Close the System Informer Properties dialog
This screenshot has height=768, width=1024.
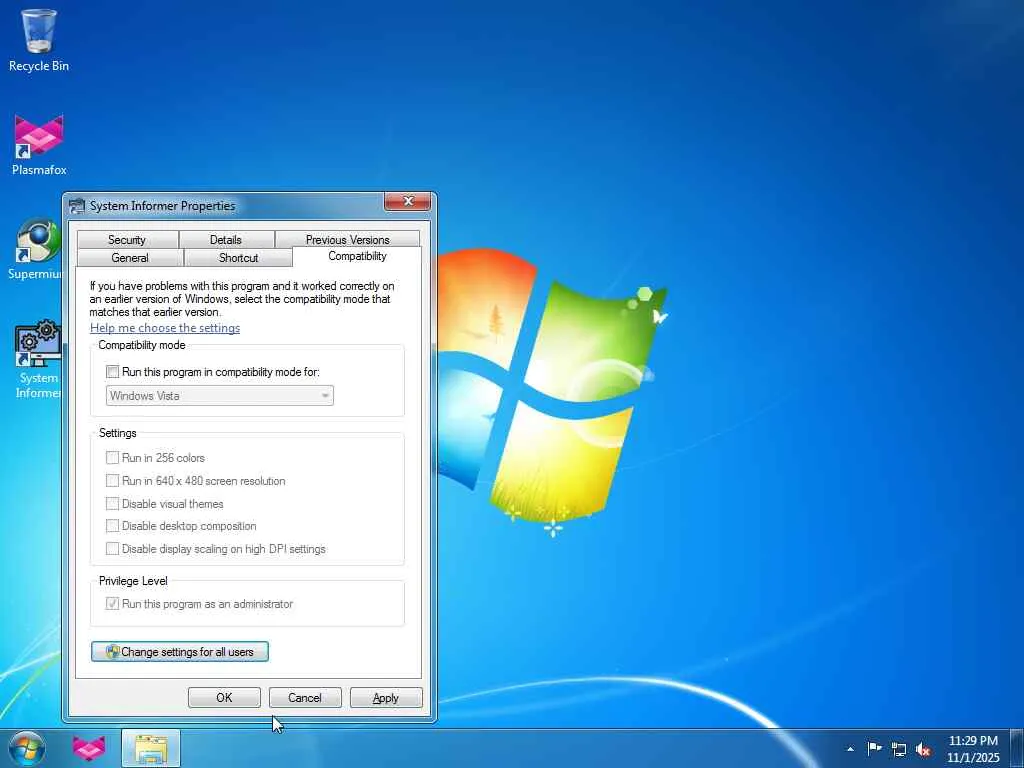(408, 201)
